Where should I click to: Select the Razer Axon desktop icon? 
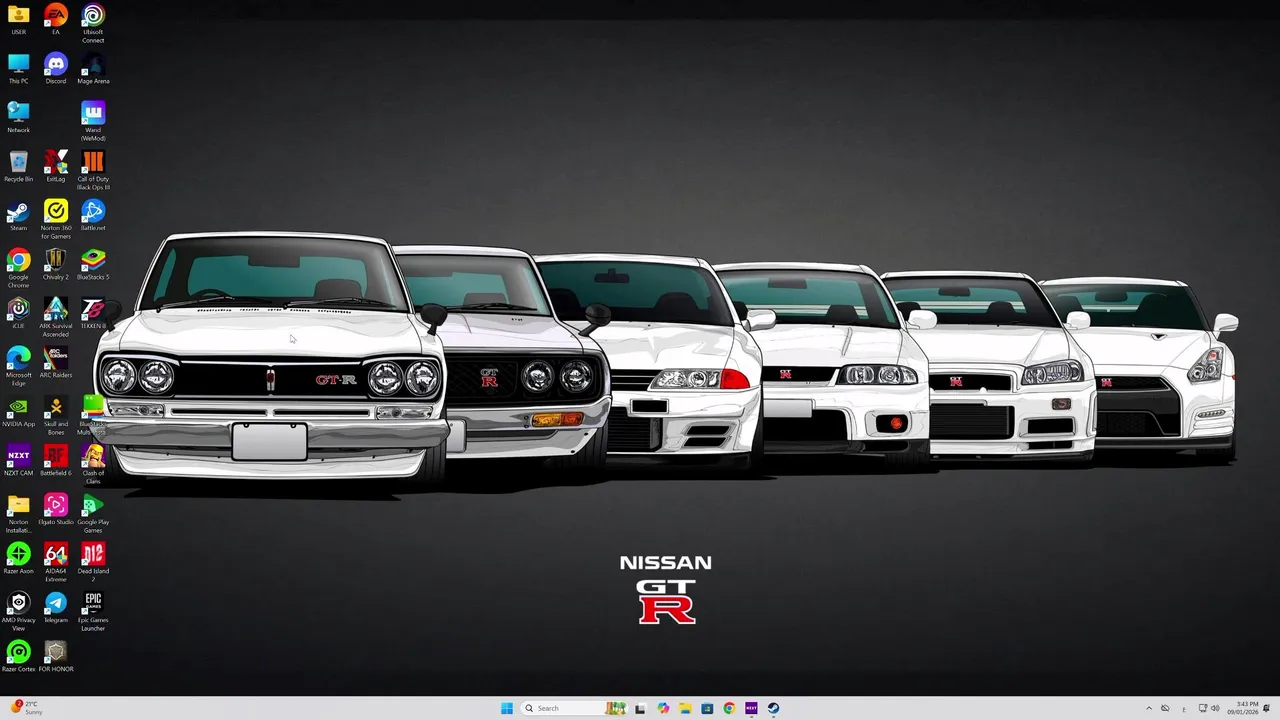tap(18, 559)
